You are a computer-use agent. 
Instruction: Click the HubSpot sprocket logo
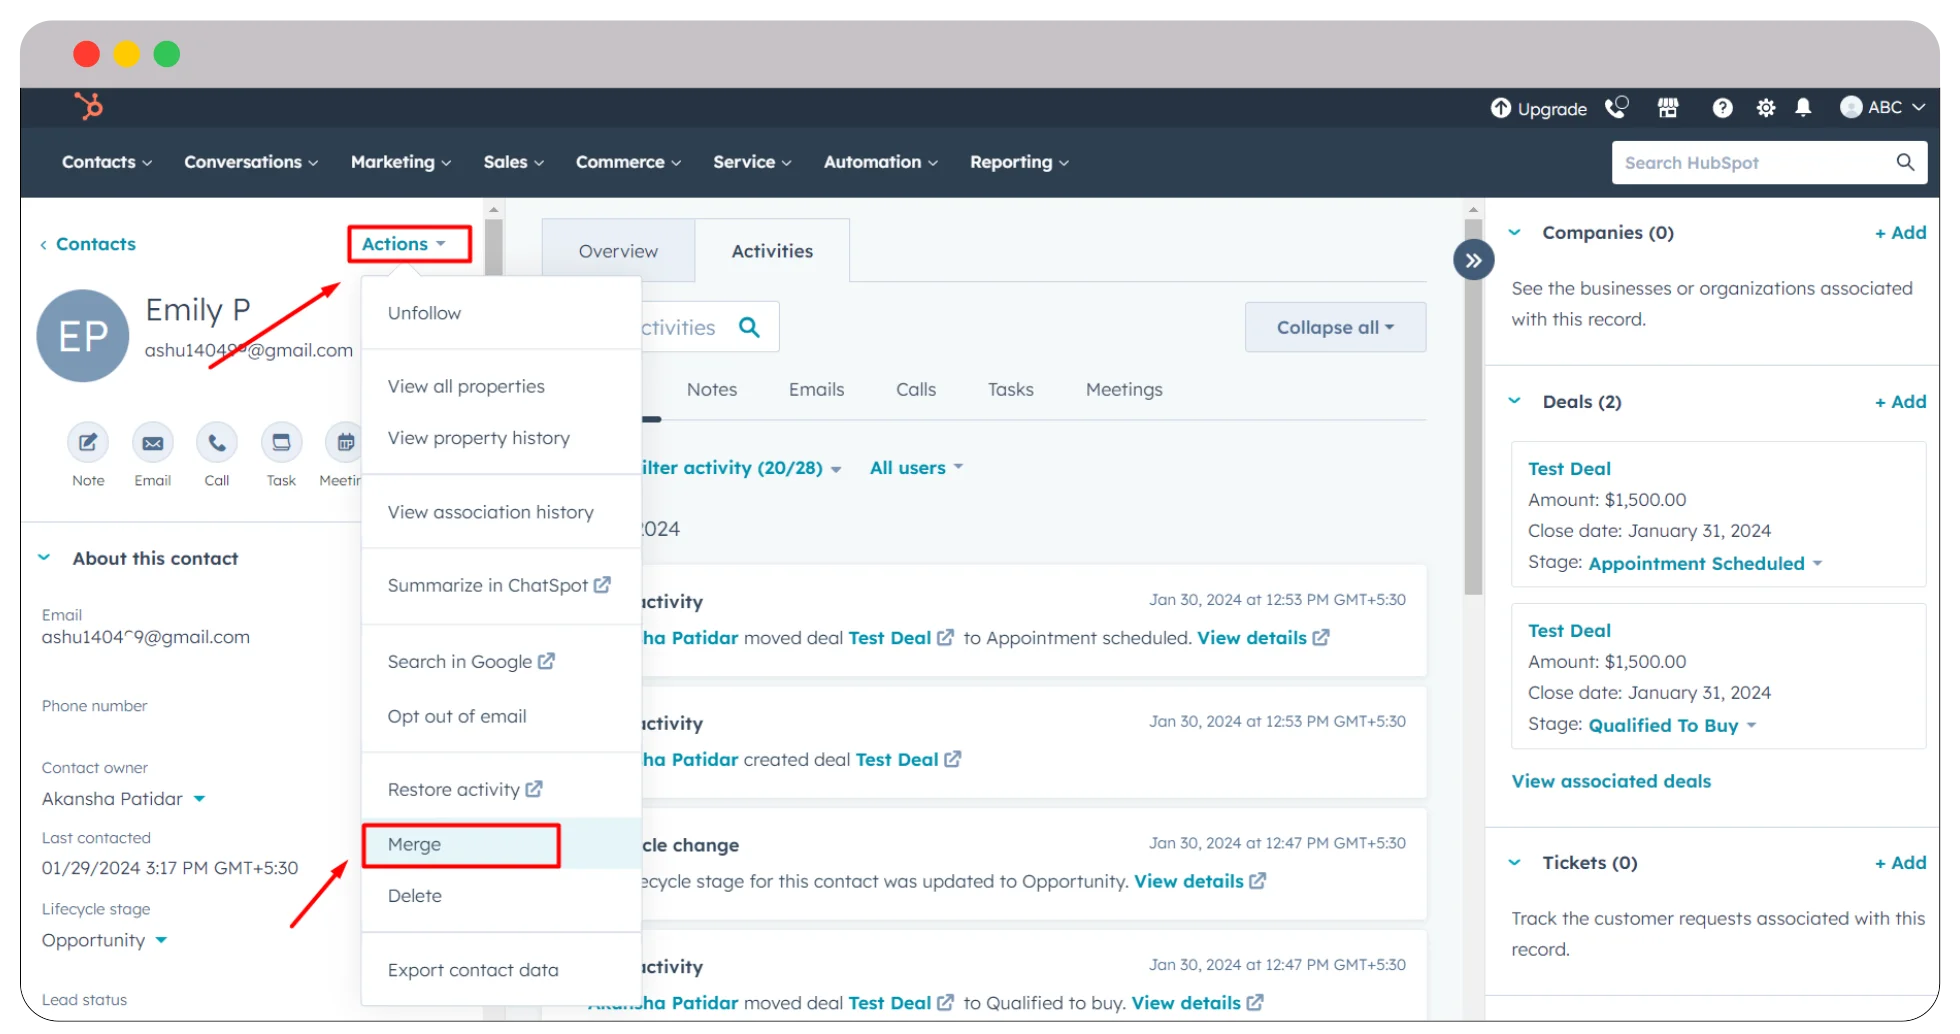point(89,106)
